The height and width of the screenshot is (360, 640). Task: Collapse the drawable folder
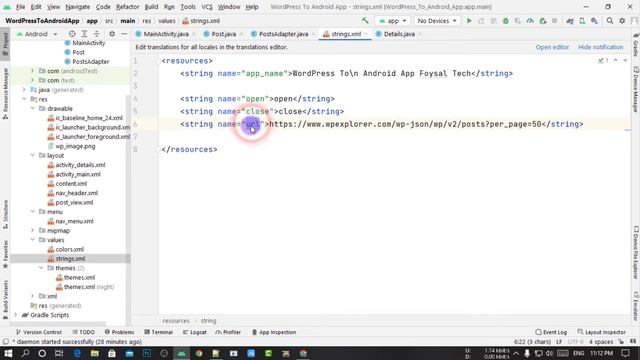pos(33,109)
